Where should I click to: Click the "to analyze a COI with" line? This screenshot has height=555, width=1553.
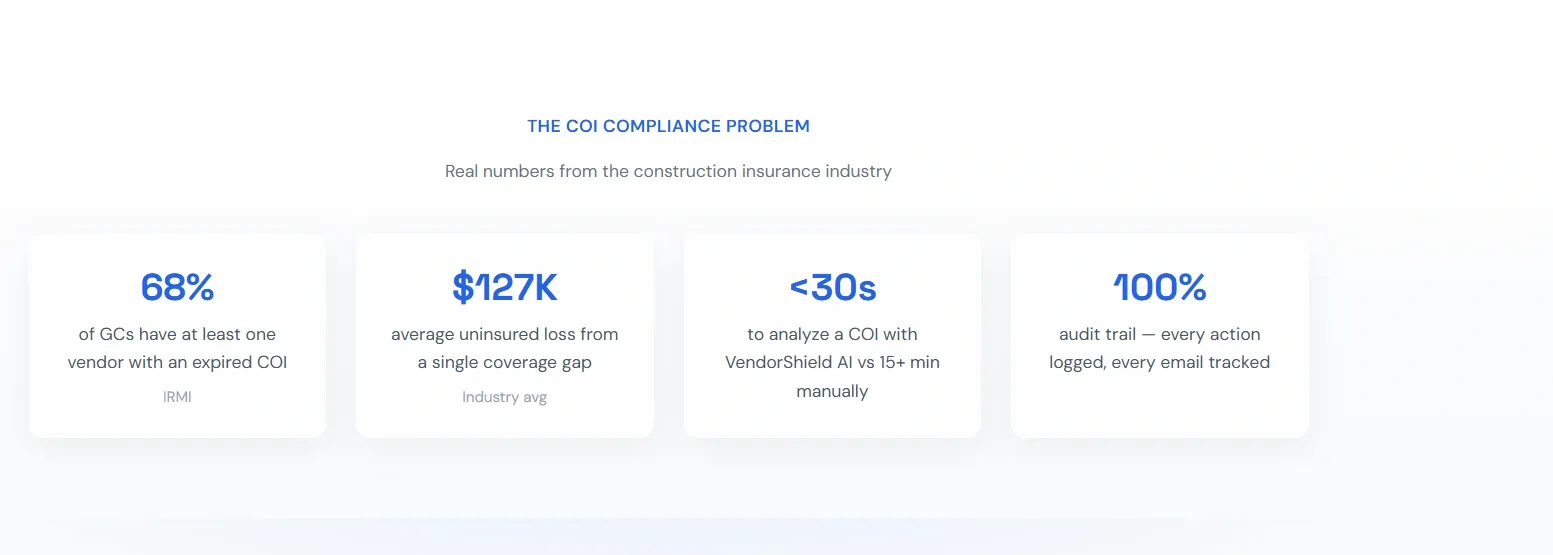coord(832,334)
